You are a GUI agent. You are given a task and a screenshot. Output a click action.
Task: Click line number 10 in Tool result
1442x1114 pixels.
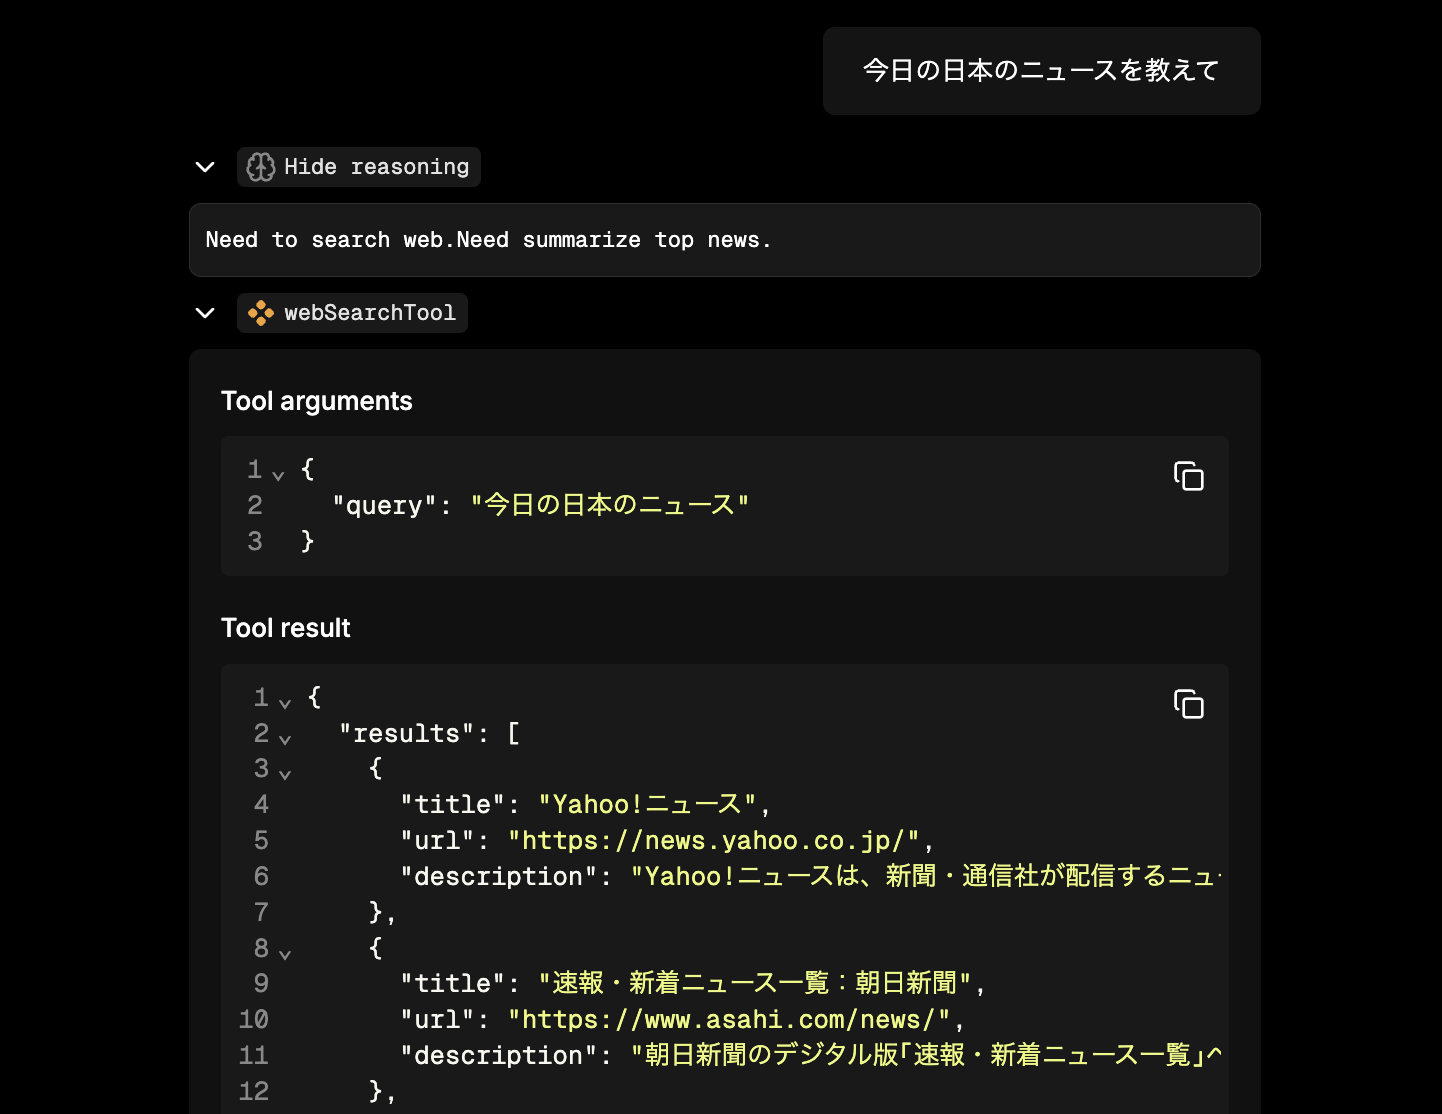click(254, 1019)
